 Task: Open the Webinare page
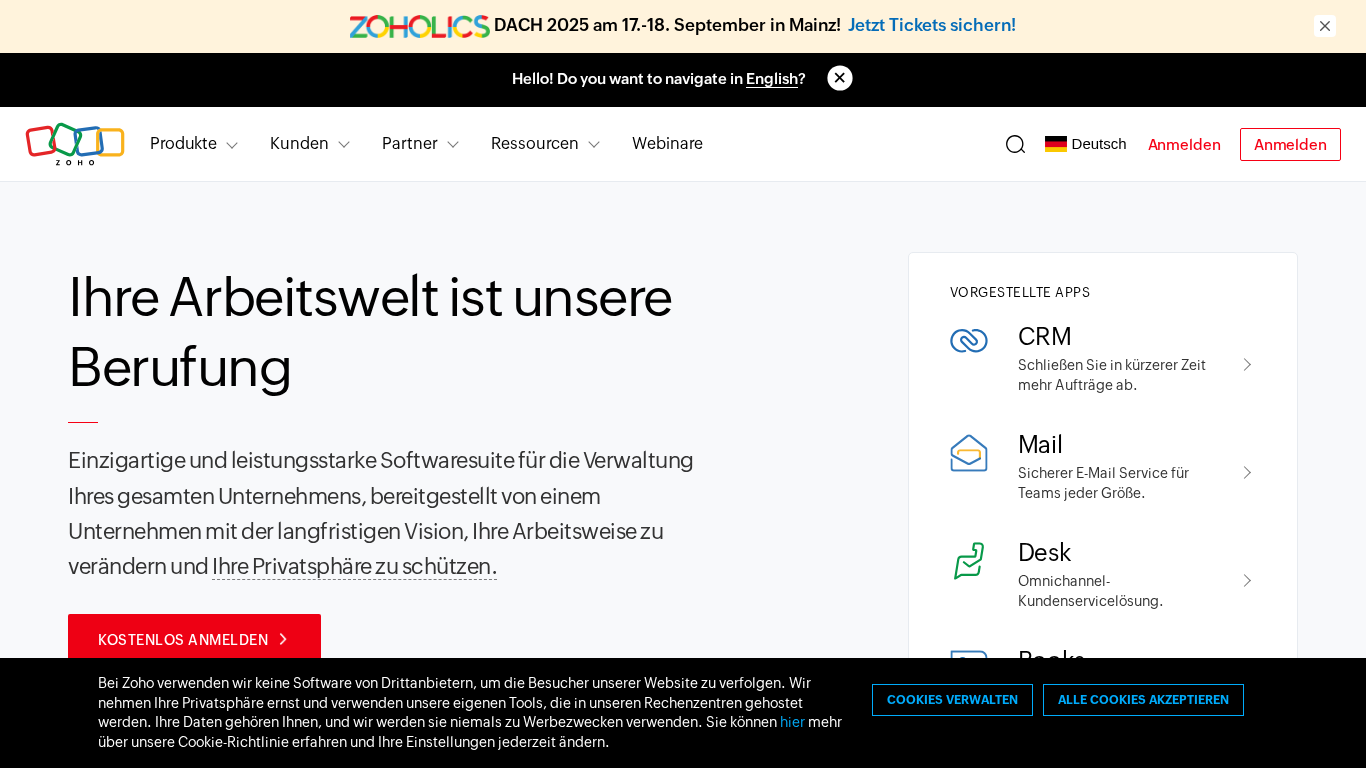(667, 144)
